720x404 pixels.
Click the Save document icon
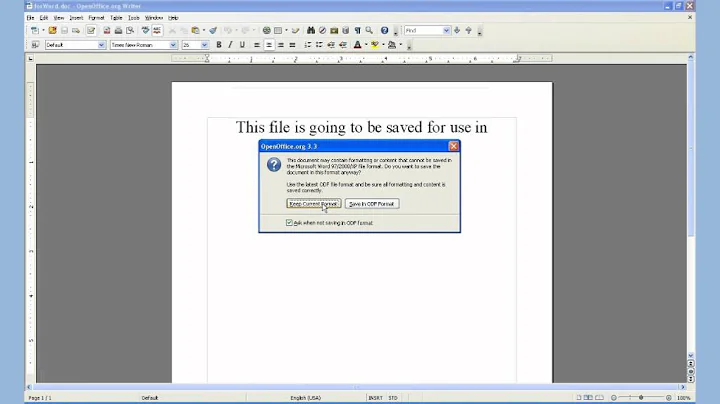tap(64, 30)
